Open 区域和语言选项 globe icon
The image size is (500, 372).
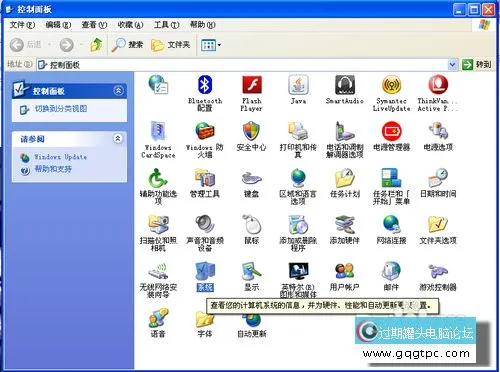298,178
